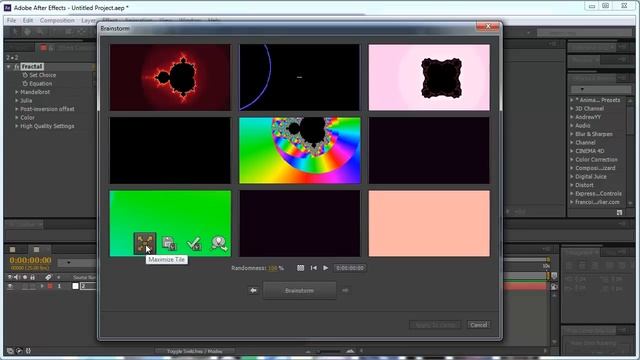Open the File menu
The height and width of the screenshot is (360, 640).
[x=11, y=20]
